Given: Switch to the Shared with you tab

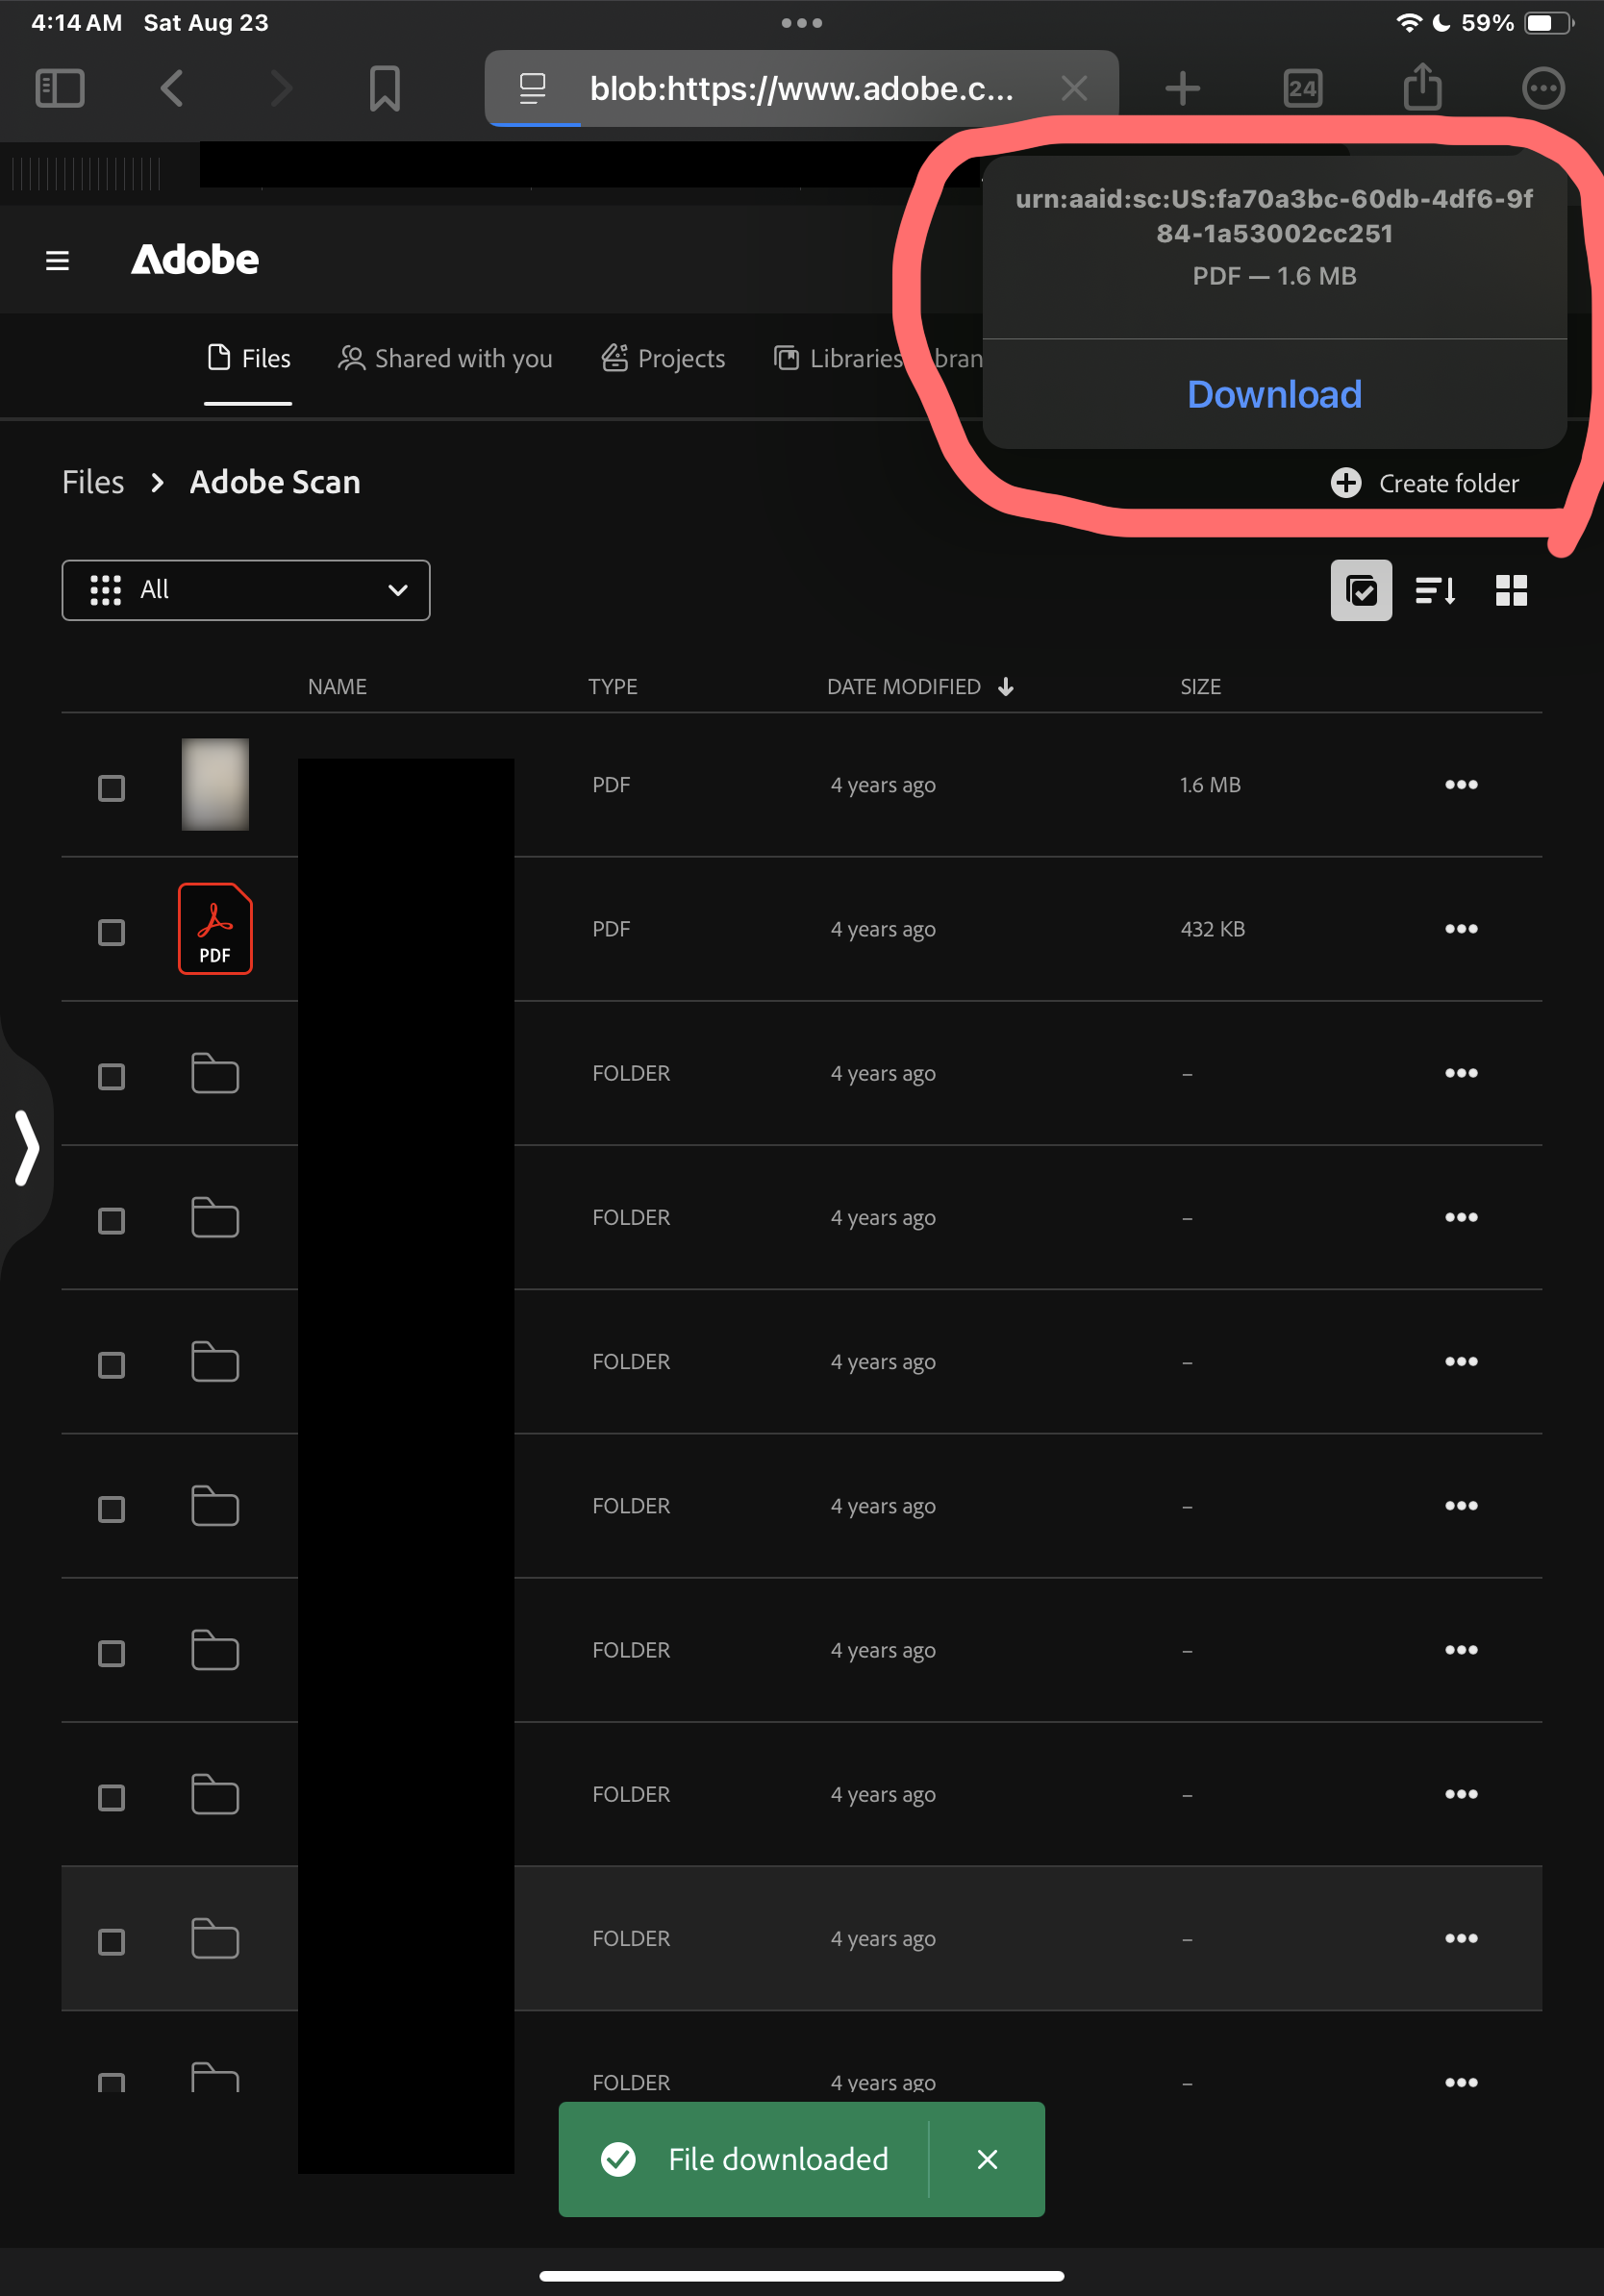Looking at the screenshot, I should (x=445, y=358).
